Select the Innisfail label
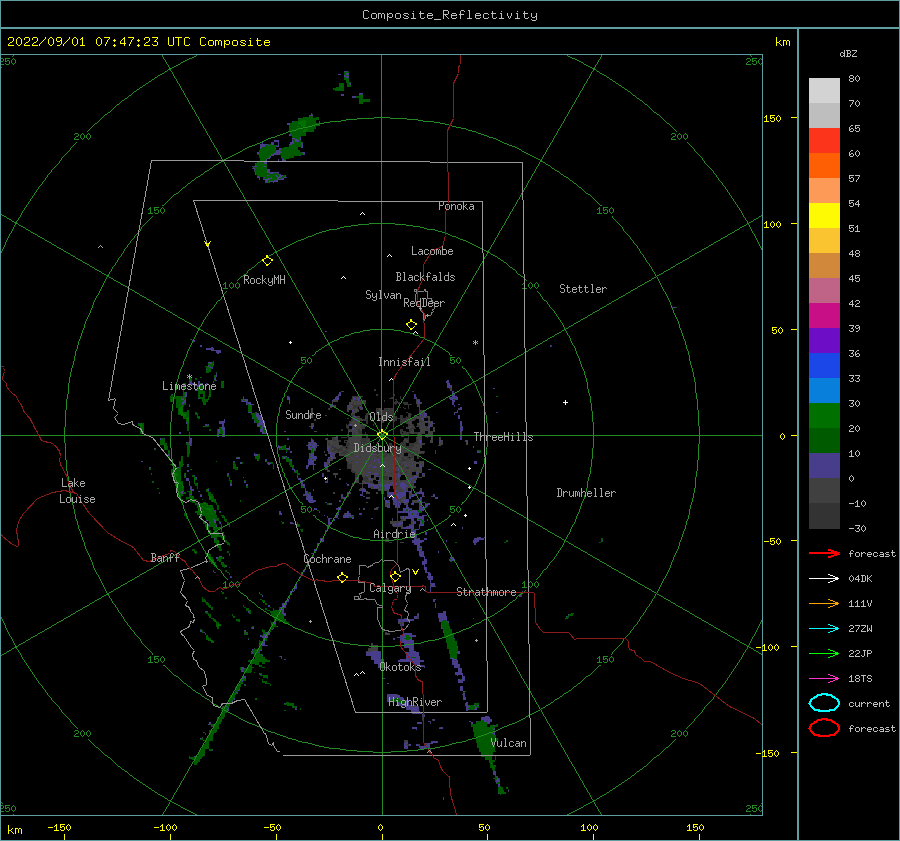The height and width of the screenshot is (841, 900). (404, 362)
